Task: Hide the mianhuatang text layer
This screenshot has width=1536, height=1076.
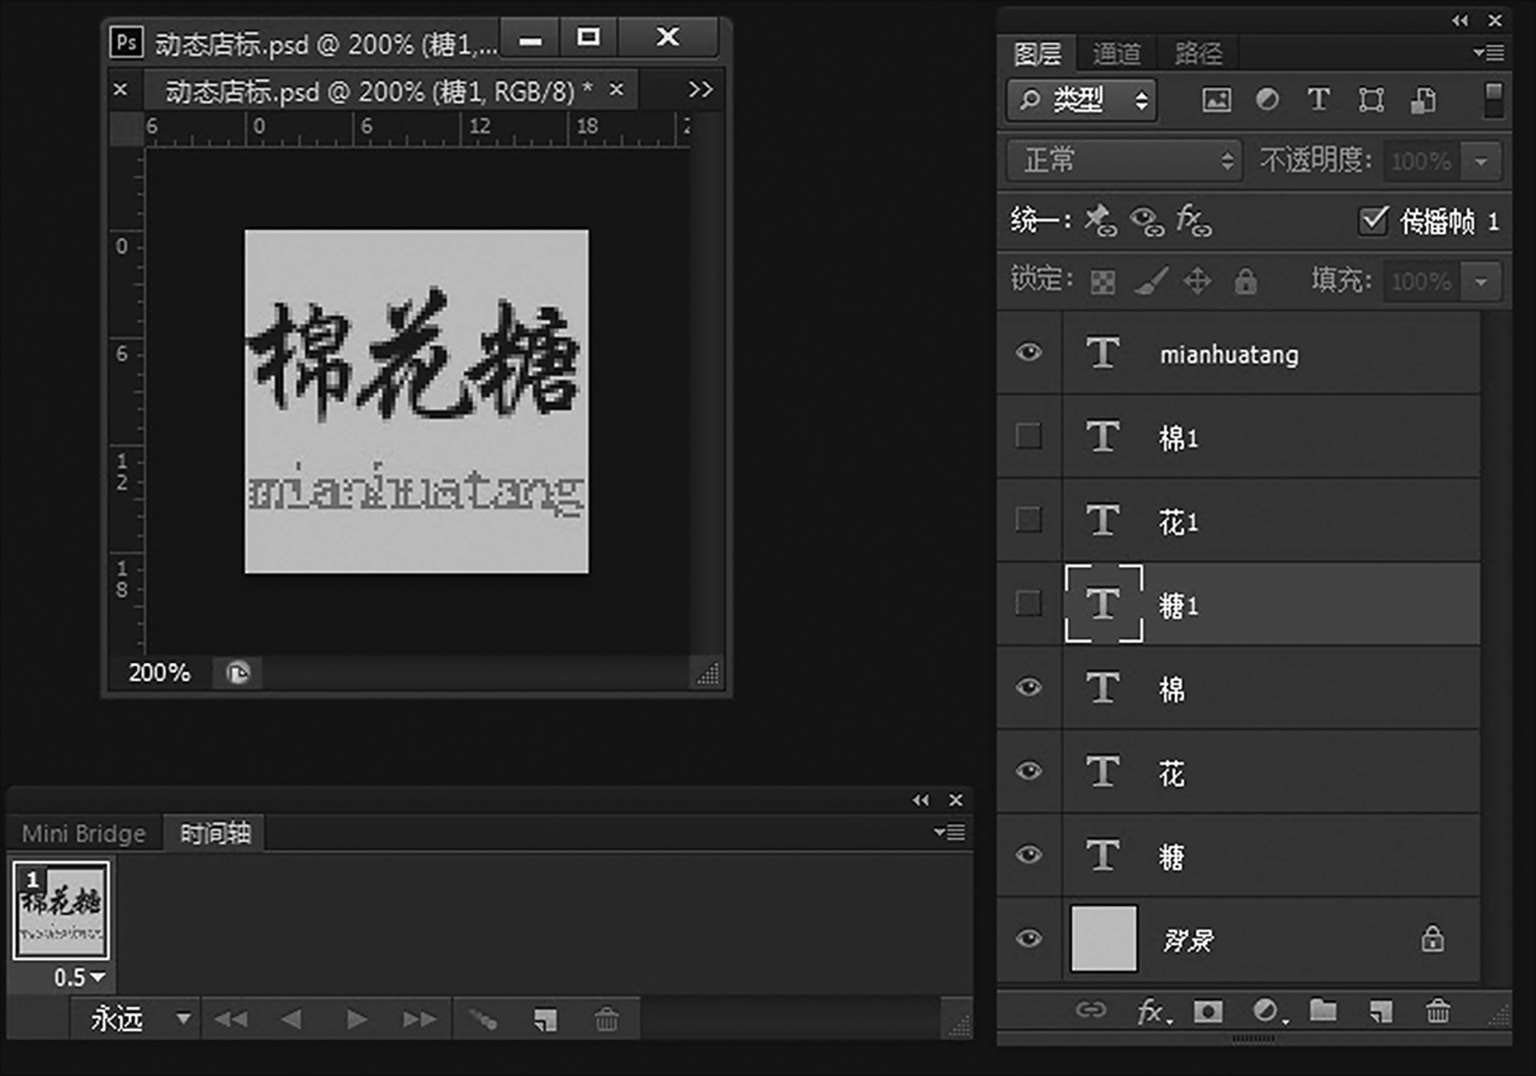Action: 1028,352
